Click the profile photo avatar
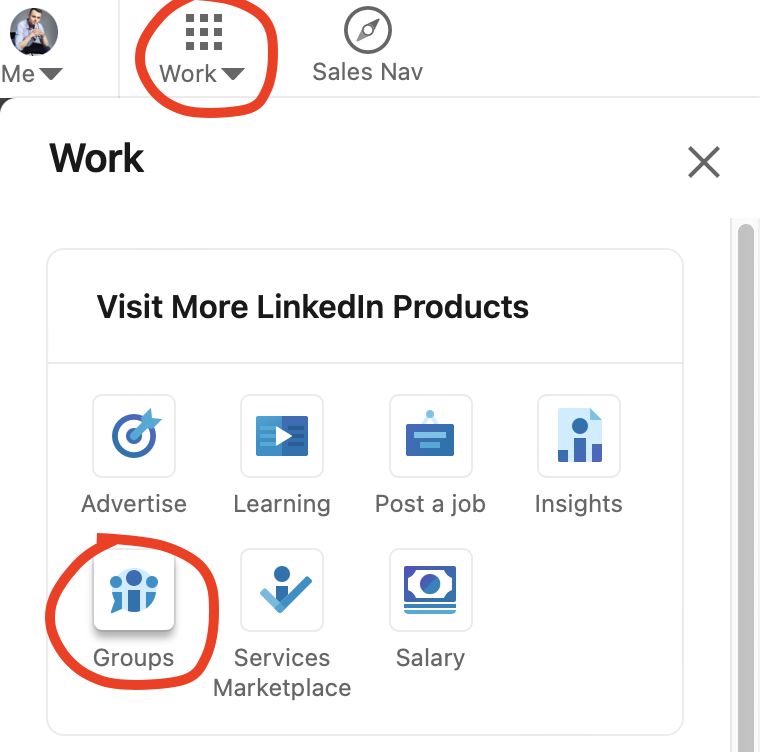Image resolution: width=760 pixels, height=752 pixels. point(34,30)
